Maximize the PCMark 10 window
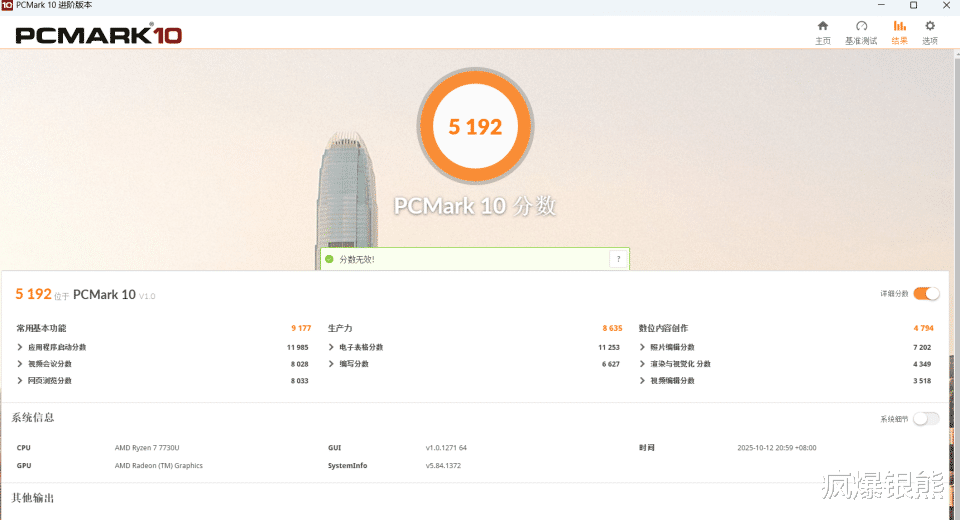The height and width of the screenshot is (520, 960). point(913,5)
